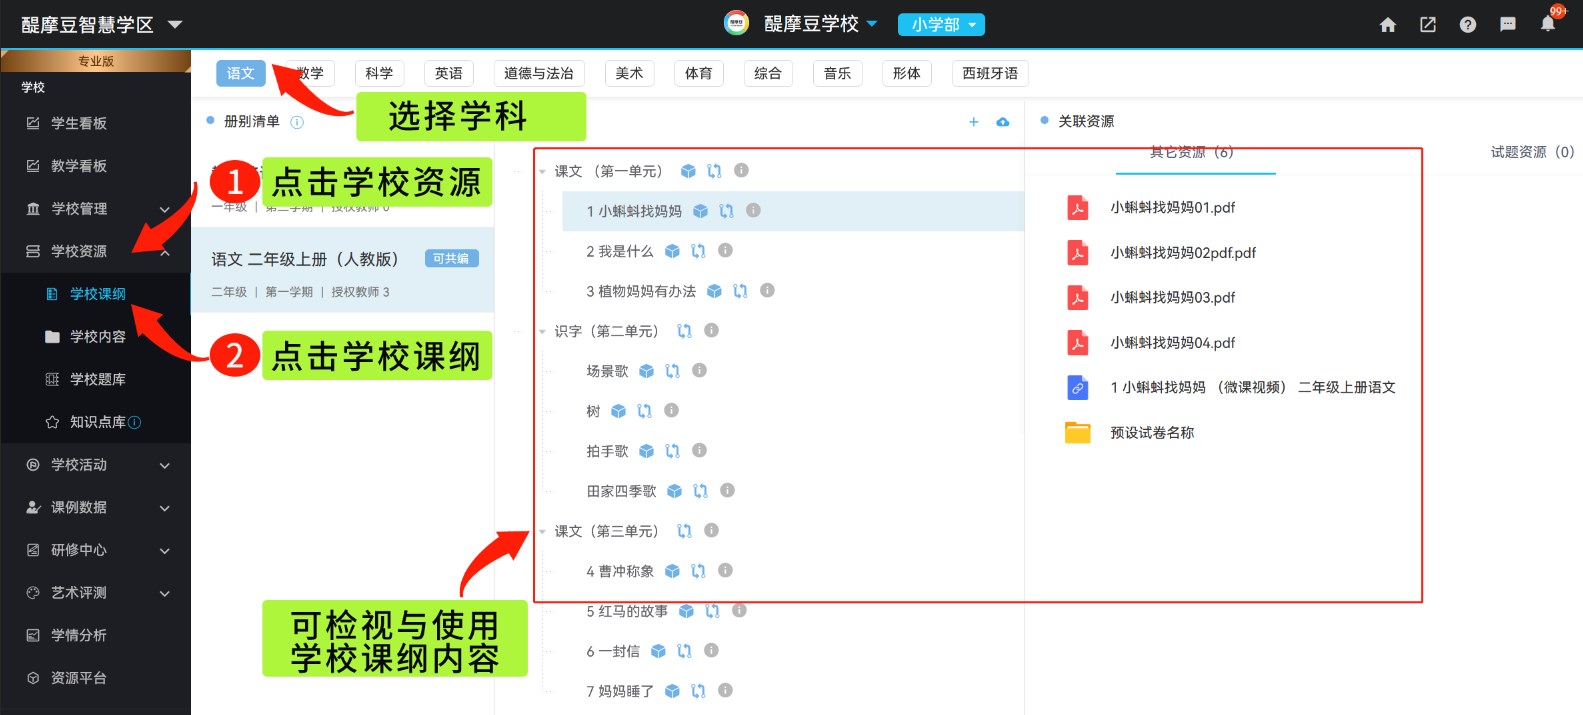
Task: Open 学校题库 in the sidebar
Action: [x=97, y=379]
